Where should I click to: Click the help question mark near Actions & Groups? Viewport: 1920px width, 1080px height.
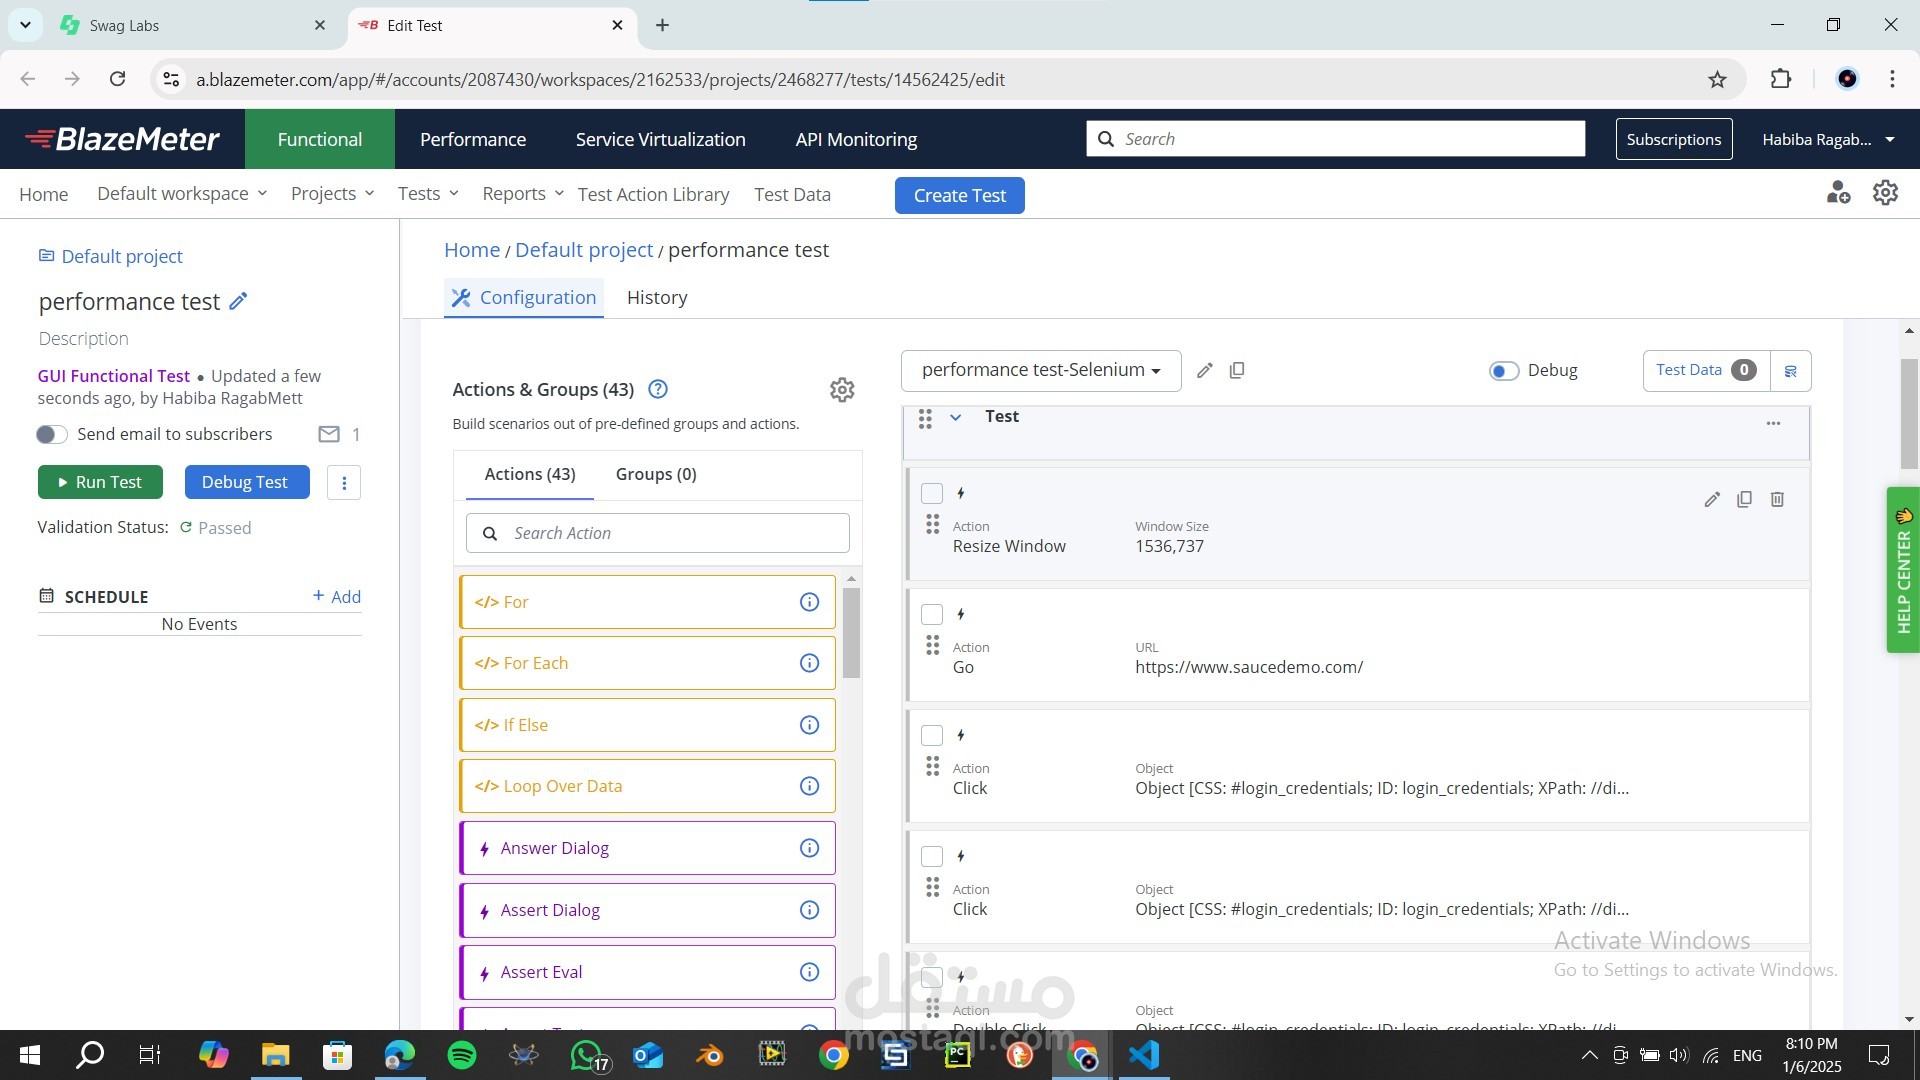pos(658,390)
